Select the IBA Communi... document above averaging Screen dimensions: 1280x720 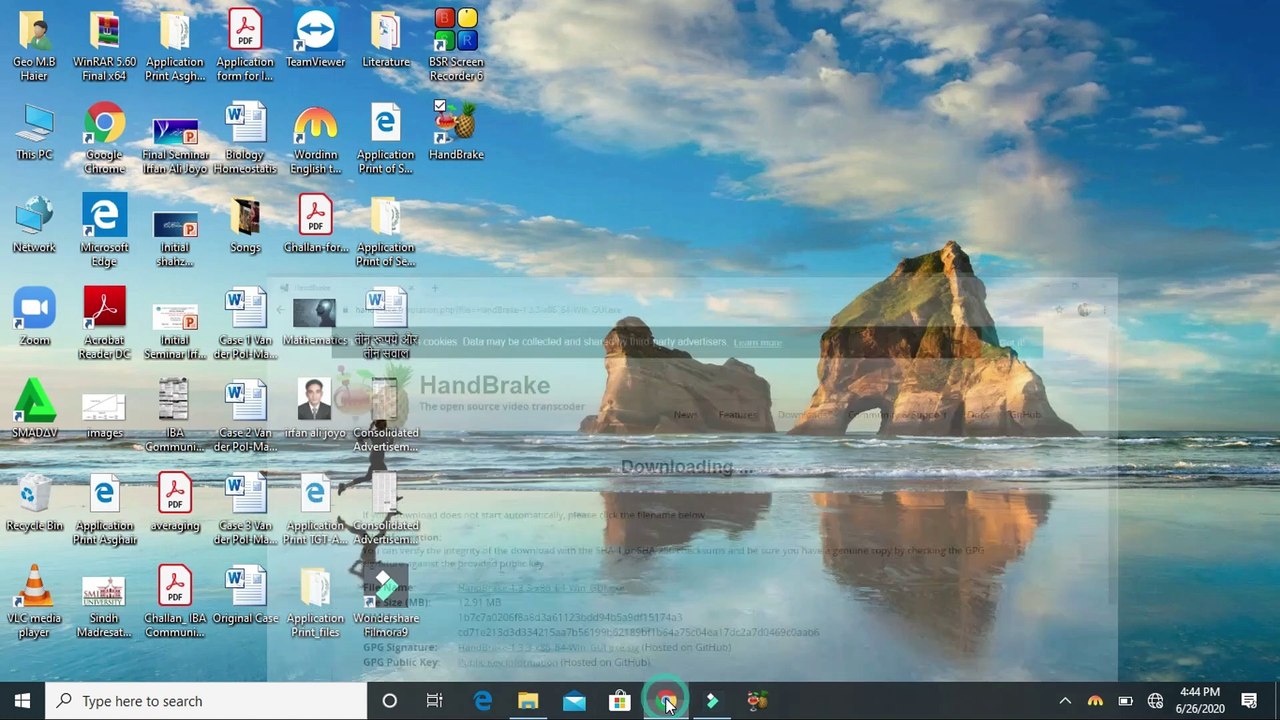coord(175,417)
